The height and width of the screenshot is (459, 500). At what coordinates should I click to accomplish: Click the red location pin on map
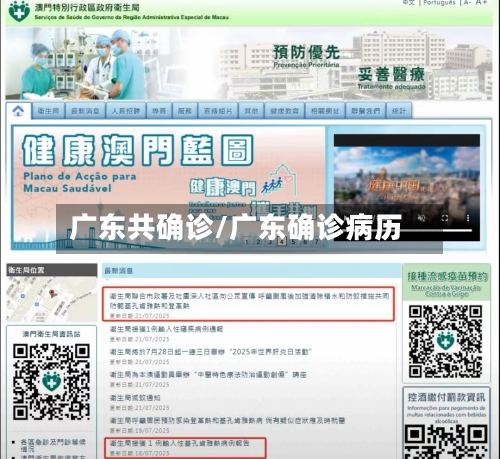coord(52,294)
